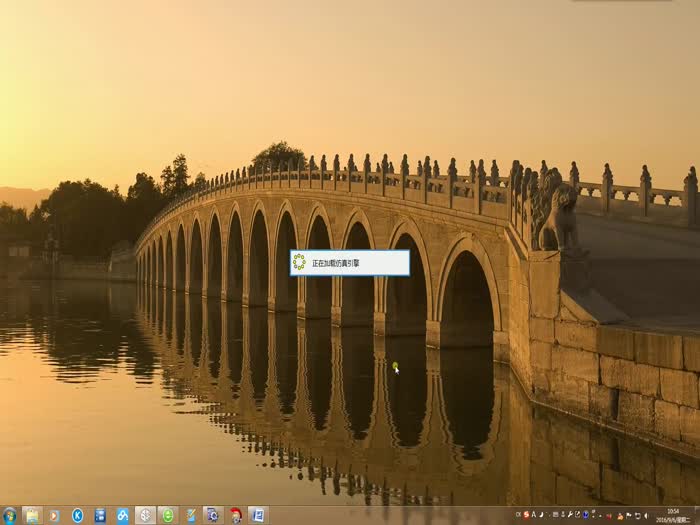This screenshot has width=700, height=525.
Task: Open volume control speaker icon
Action: [x=646, y=515]
